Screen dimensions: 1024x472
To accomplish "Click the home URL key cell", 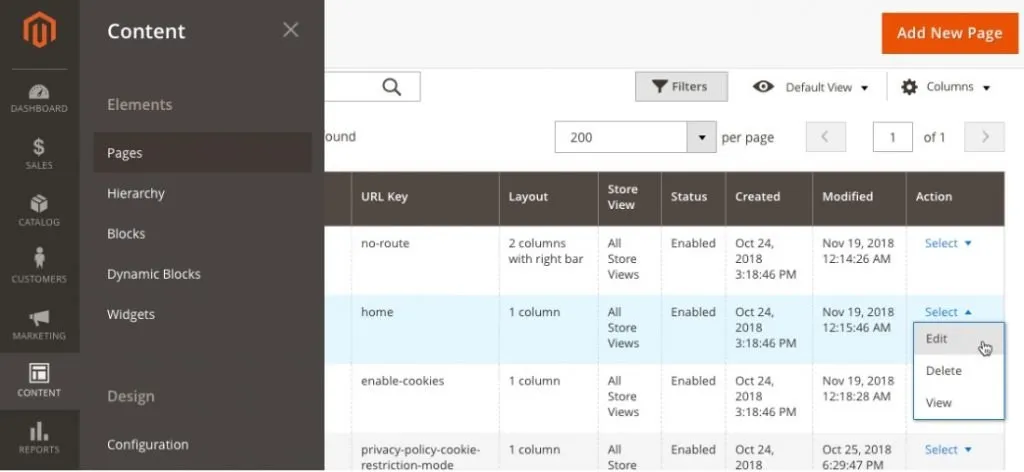I will click(425, 330).
